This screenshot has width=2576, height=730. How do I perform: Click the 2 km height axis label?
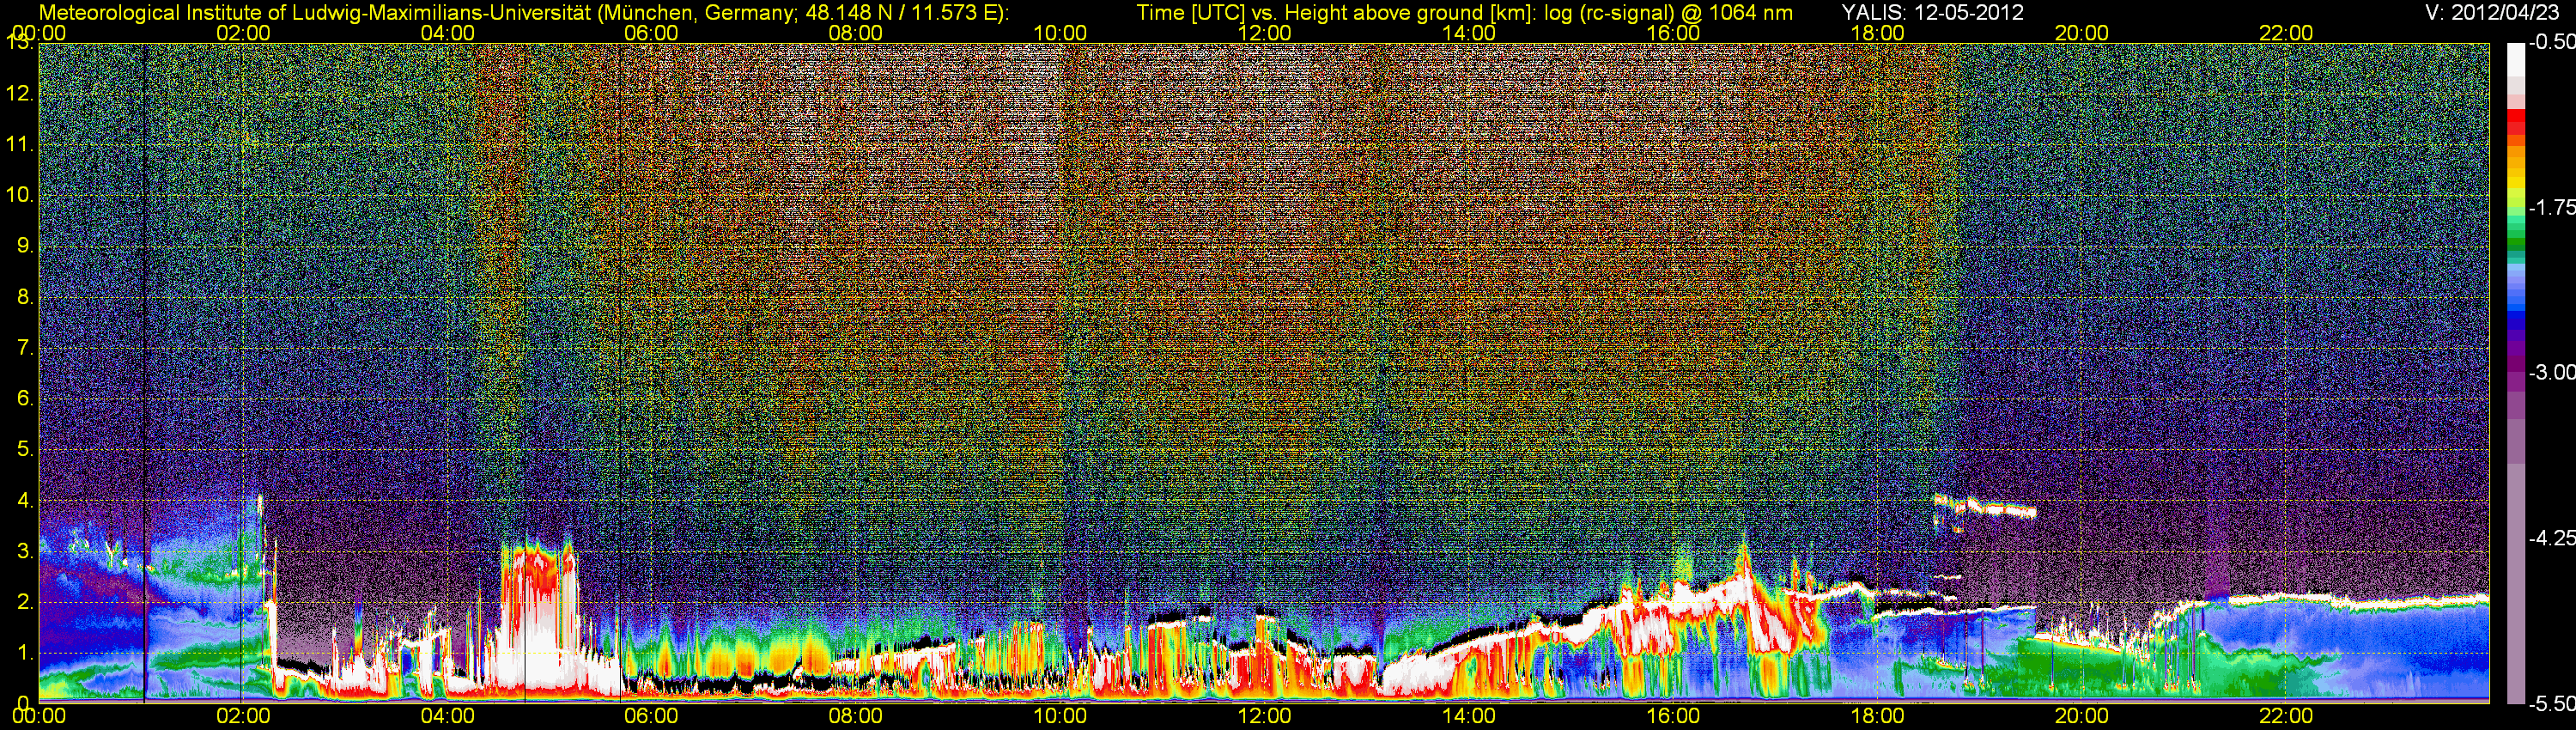24,602
